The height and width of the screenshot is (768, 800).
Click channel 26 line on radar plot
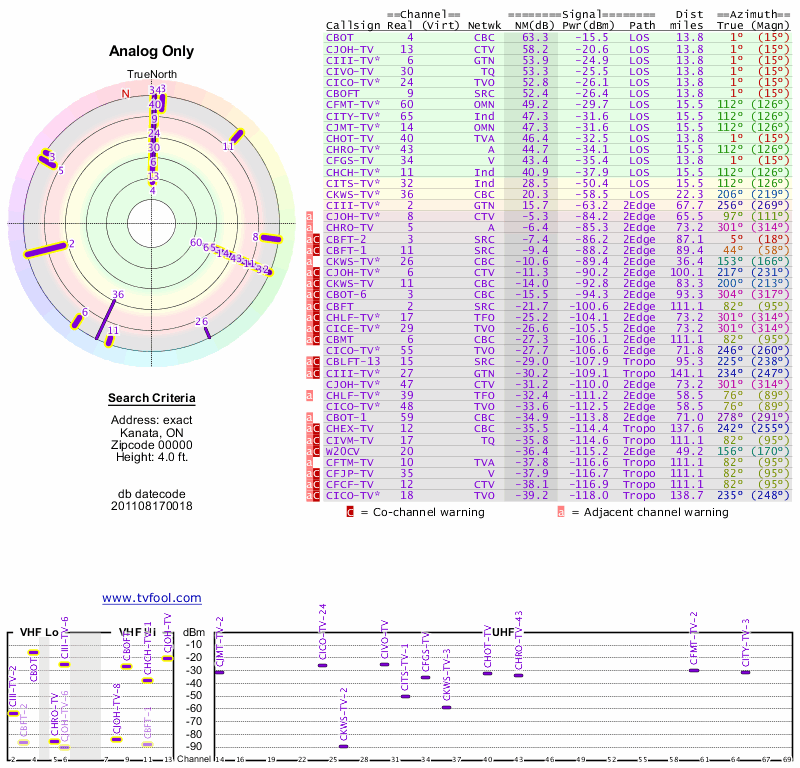(205, 327)
